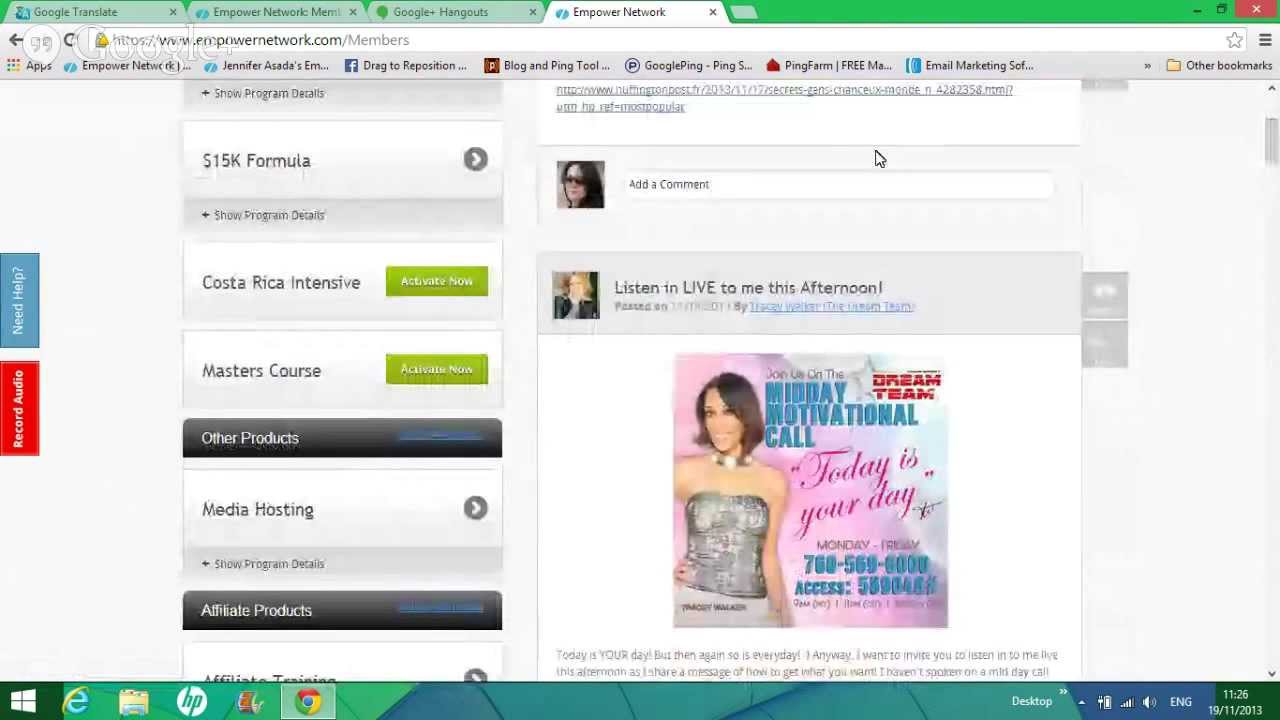Open the 'Record Audio' side tab
1280x720 pixels.
coord(19,408)
